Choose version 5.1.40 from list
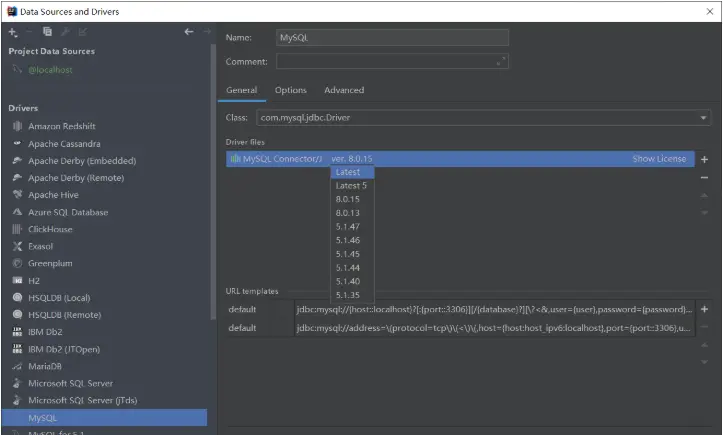 point(352,281)
